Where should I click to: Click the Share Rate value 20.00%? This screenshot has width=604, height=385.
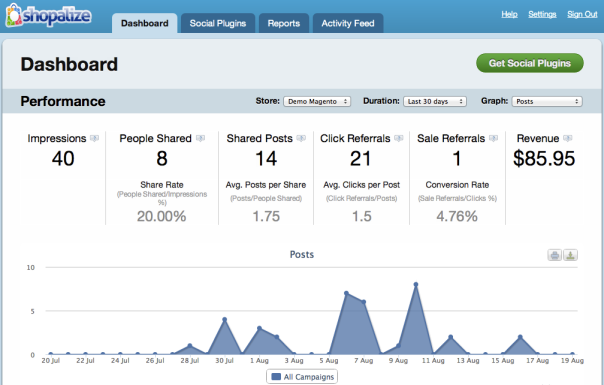tap(161, 216)
